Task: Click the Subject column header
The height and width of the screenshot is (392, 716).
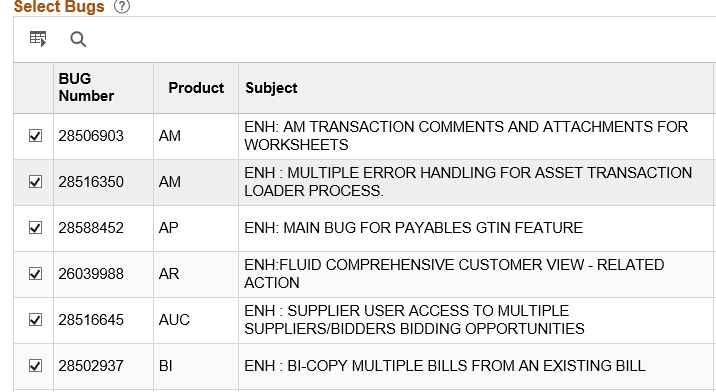Action: (x=271, y=88)
